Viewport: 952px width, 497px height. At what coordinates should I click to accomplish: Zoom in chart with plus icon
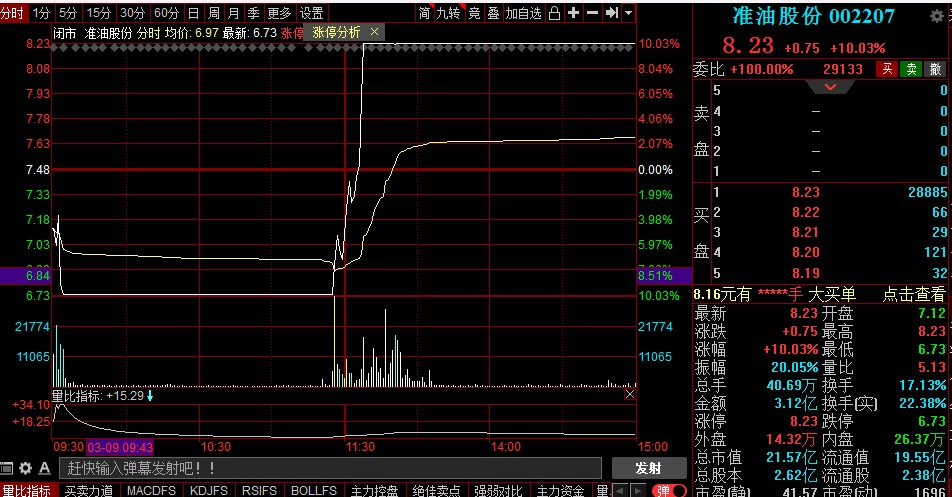(x=573, y=13)
